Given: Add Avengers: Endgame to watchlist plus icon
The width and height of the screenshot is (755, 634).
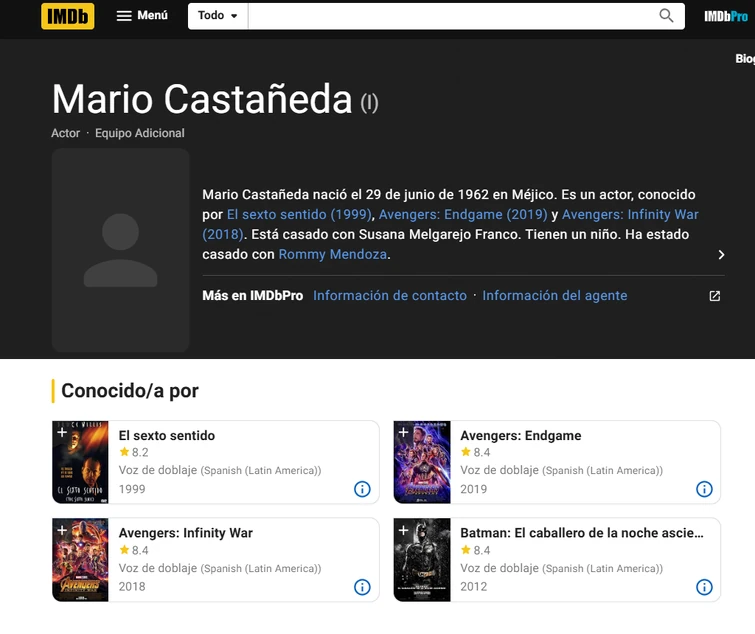Looking at the screenshot, I should (x=404, y=432).
